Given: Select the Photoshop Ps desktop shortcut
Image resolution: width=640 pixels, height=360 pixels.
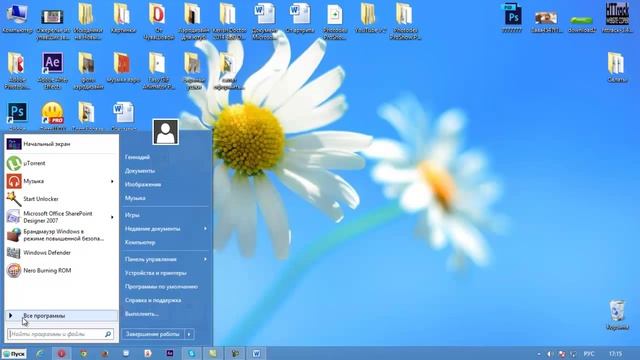Looking at the screenshot, I should coord(17,116).
